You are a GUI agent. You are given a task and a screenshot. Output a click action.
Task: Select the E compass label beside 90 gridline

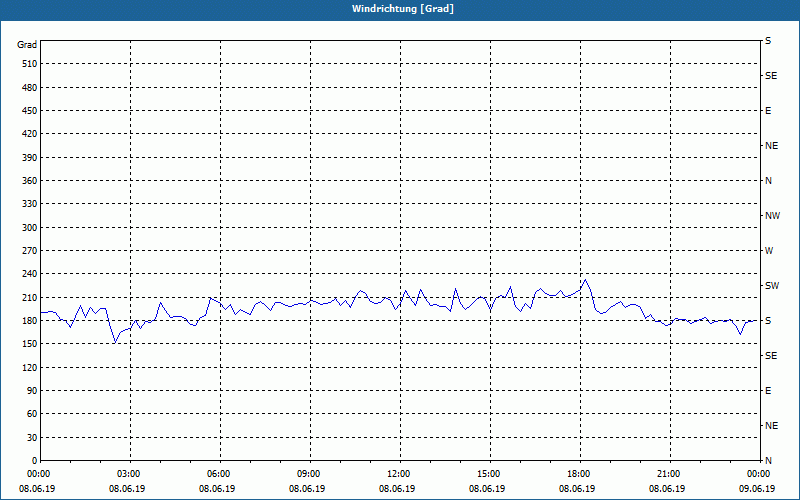pos(768,391)
